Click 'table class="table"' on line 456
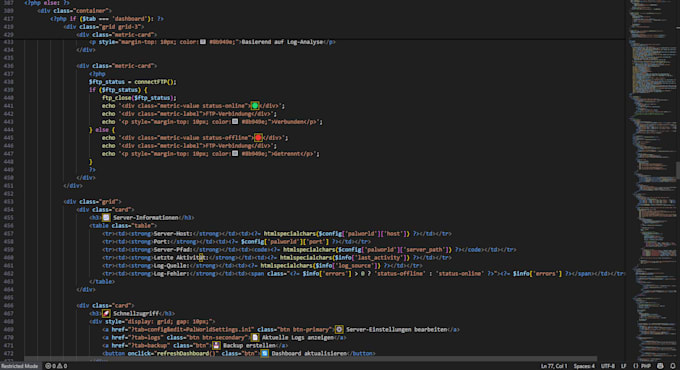680x370 pixels. pyautogui.click(x=123, y=226)
